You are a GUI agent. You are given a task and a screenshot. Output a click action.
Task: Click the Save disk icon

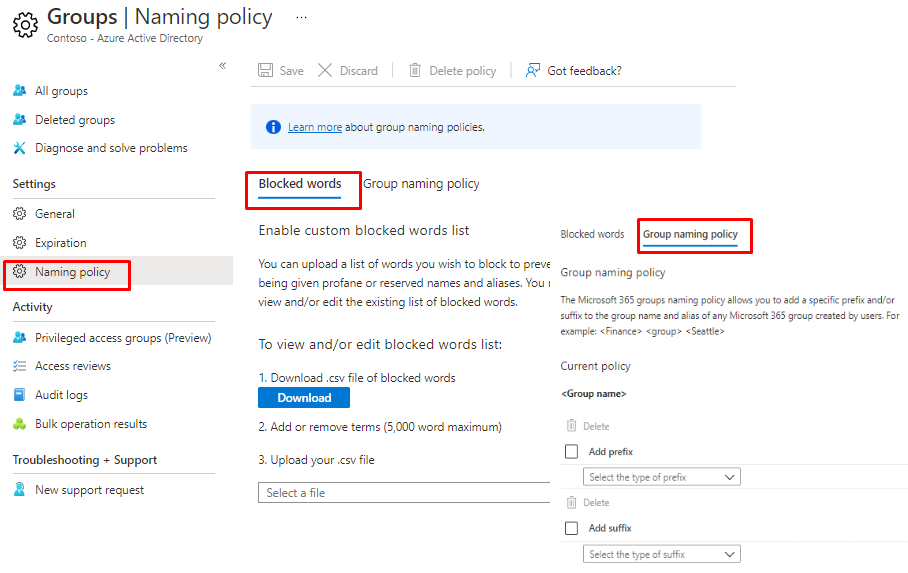pyautogui.click(x=266, y=71)
